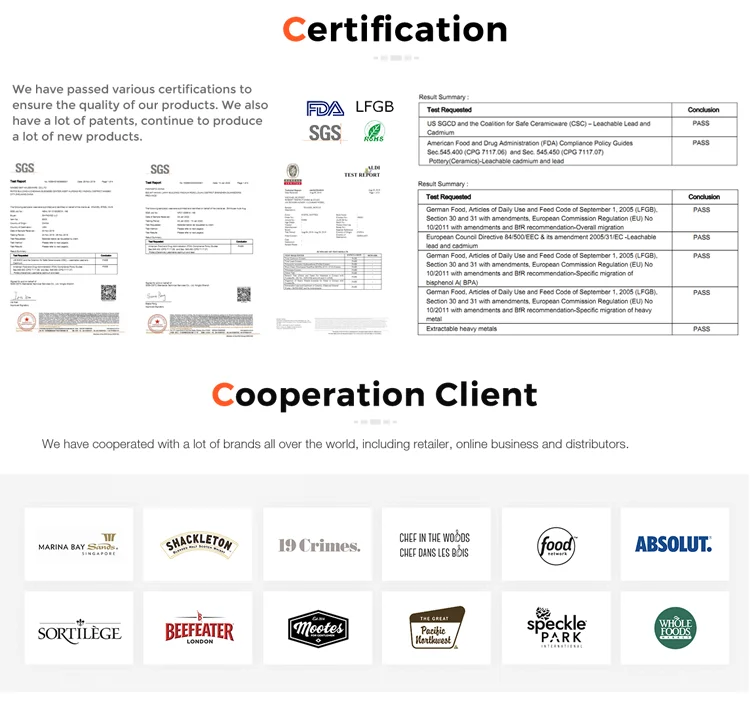Click the Whole Foods green logo

[x=675, y=628]
